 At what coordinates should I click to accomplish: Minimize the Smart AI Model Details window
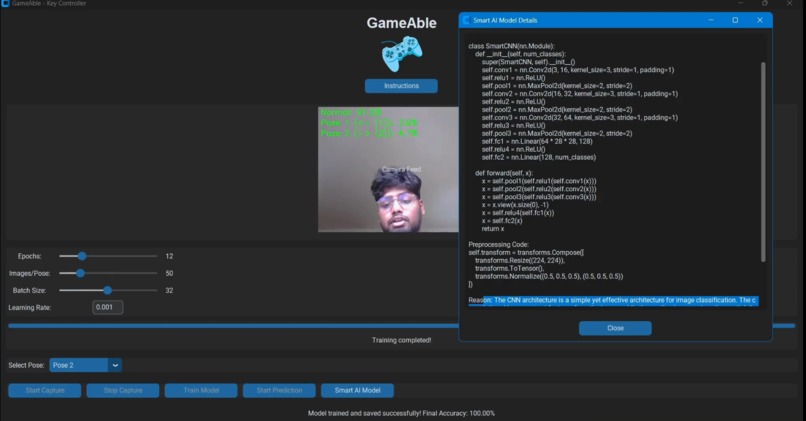(x=711, y=20)
